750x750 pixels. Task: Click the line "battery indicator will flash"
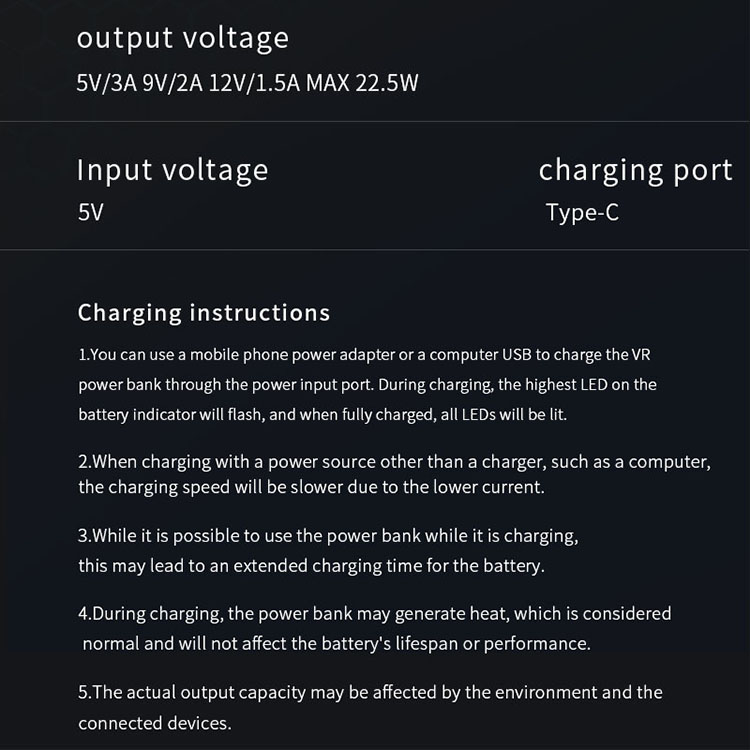tap(322, 414)
